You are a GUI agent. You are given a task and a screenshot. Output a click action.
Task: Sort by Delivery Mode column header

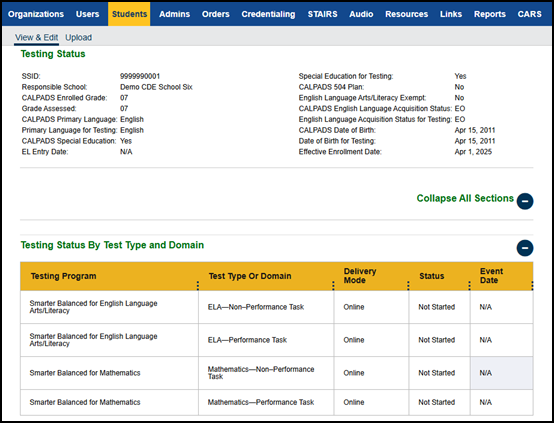coord(360,276)
